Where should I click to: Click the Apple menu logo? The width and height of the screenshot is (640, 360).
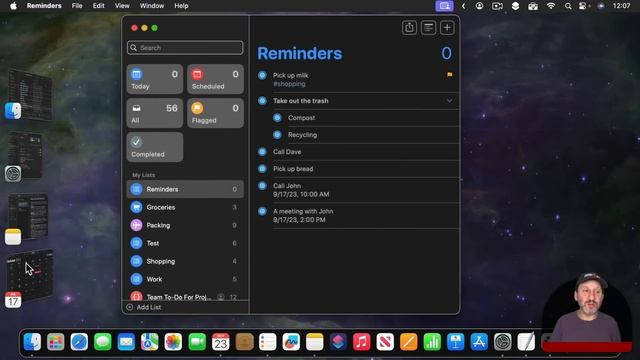tap(13, 6)
